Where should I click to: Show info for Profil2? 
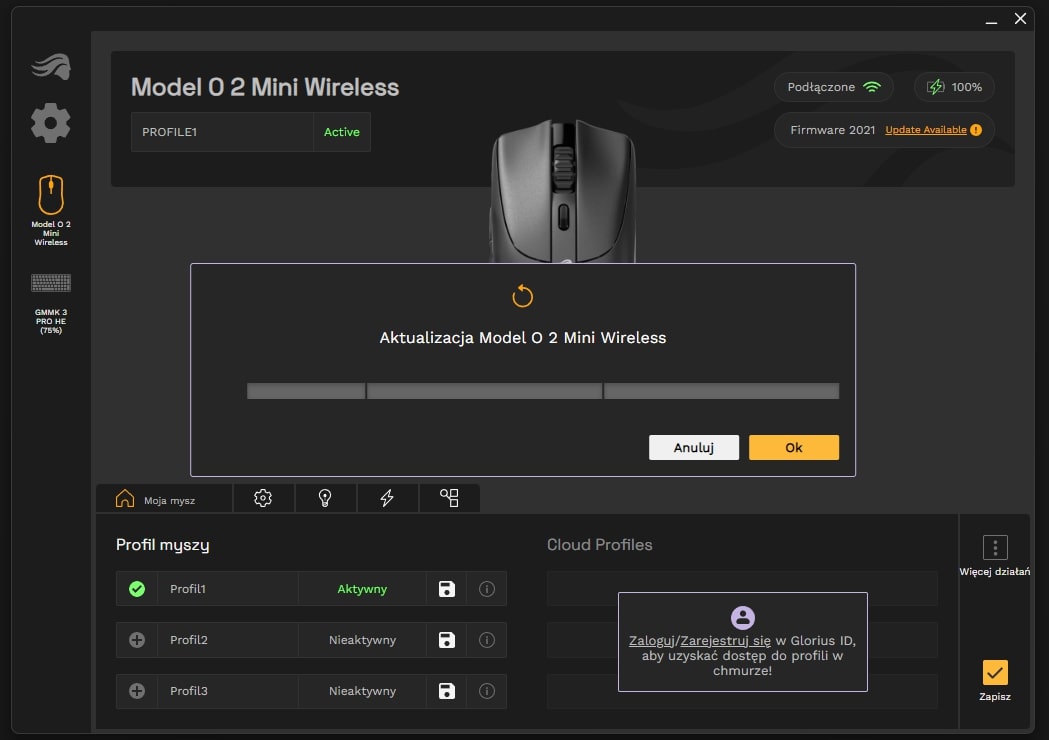[487, 640]
